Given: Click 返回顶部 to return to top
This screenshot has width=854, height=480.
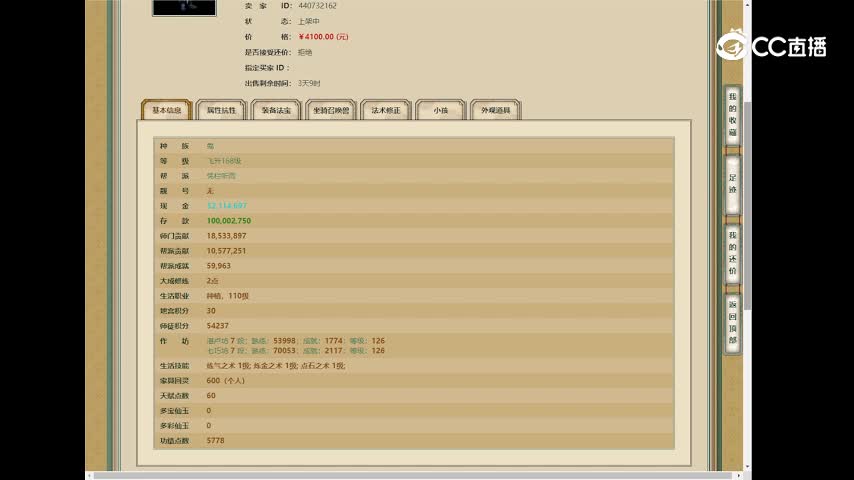Looking at the screenshot, I should click(x=732, y=320).
